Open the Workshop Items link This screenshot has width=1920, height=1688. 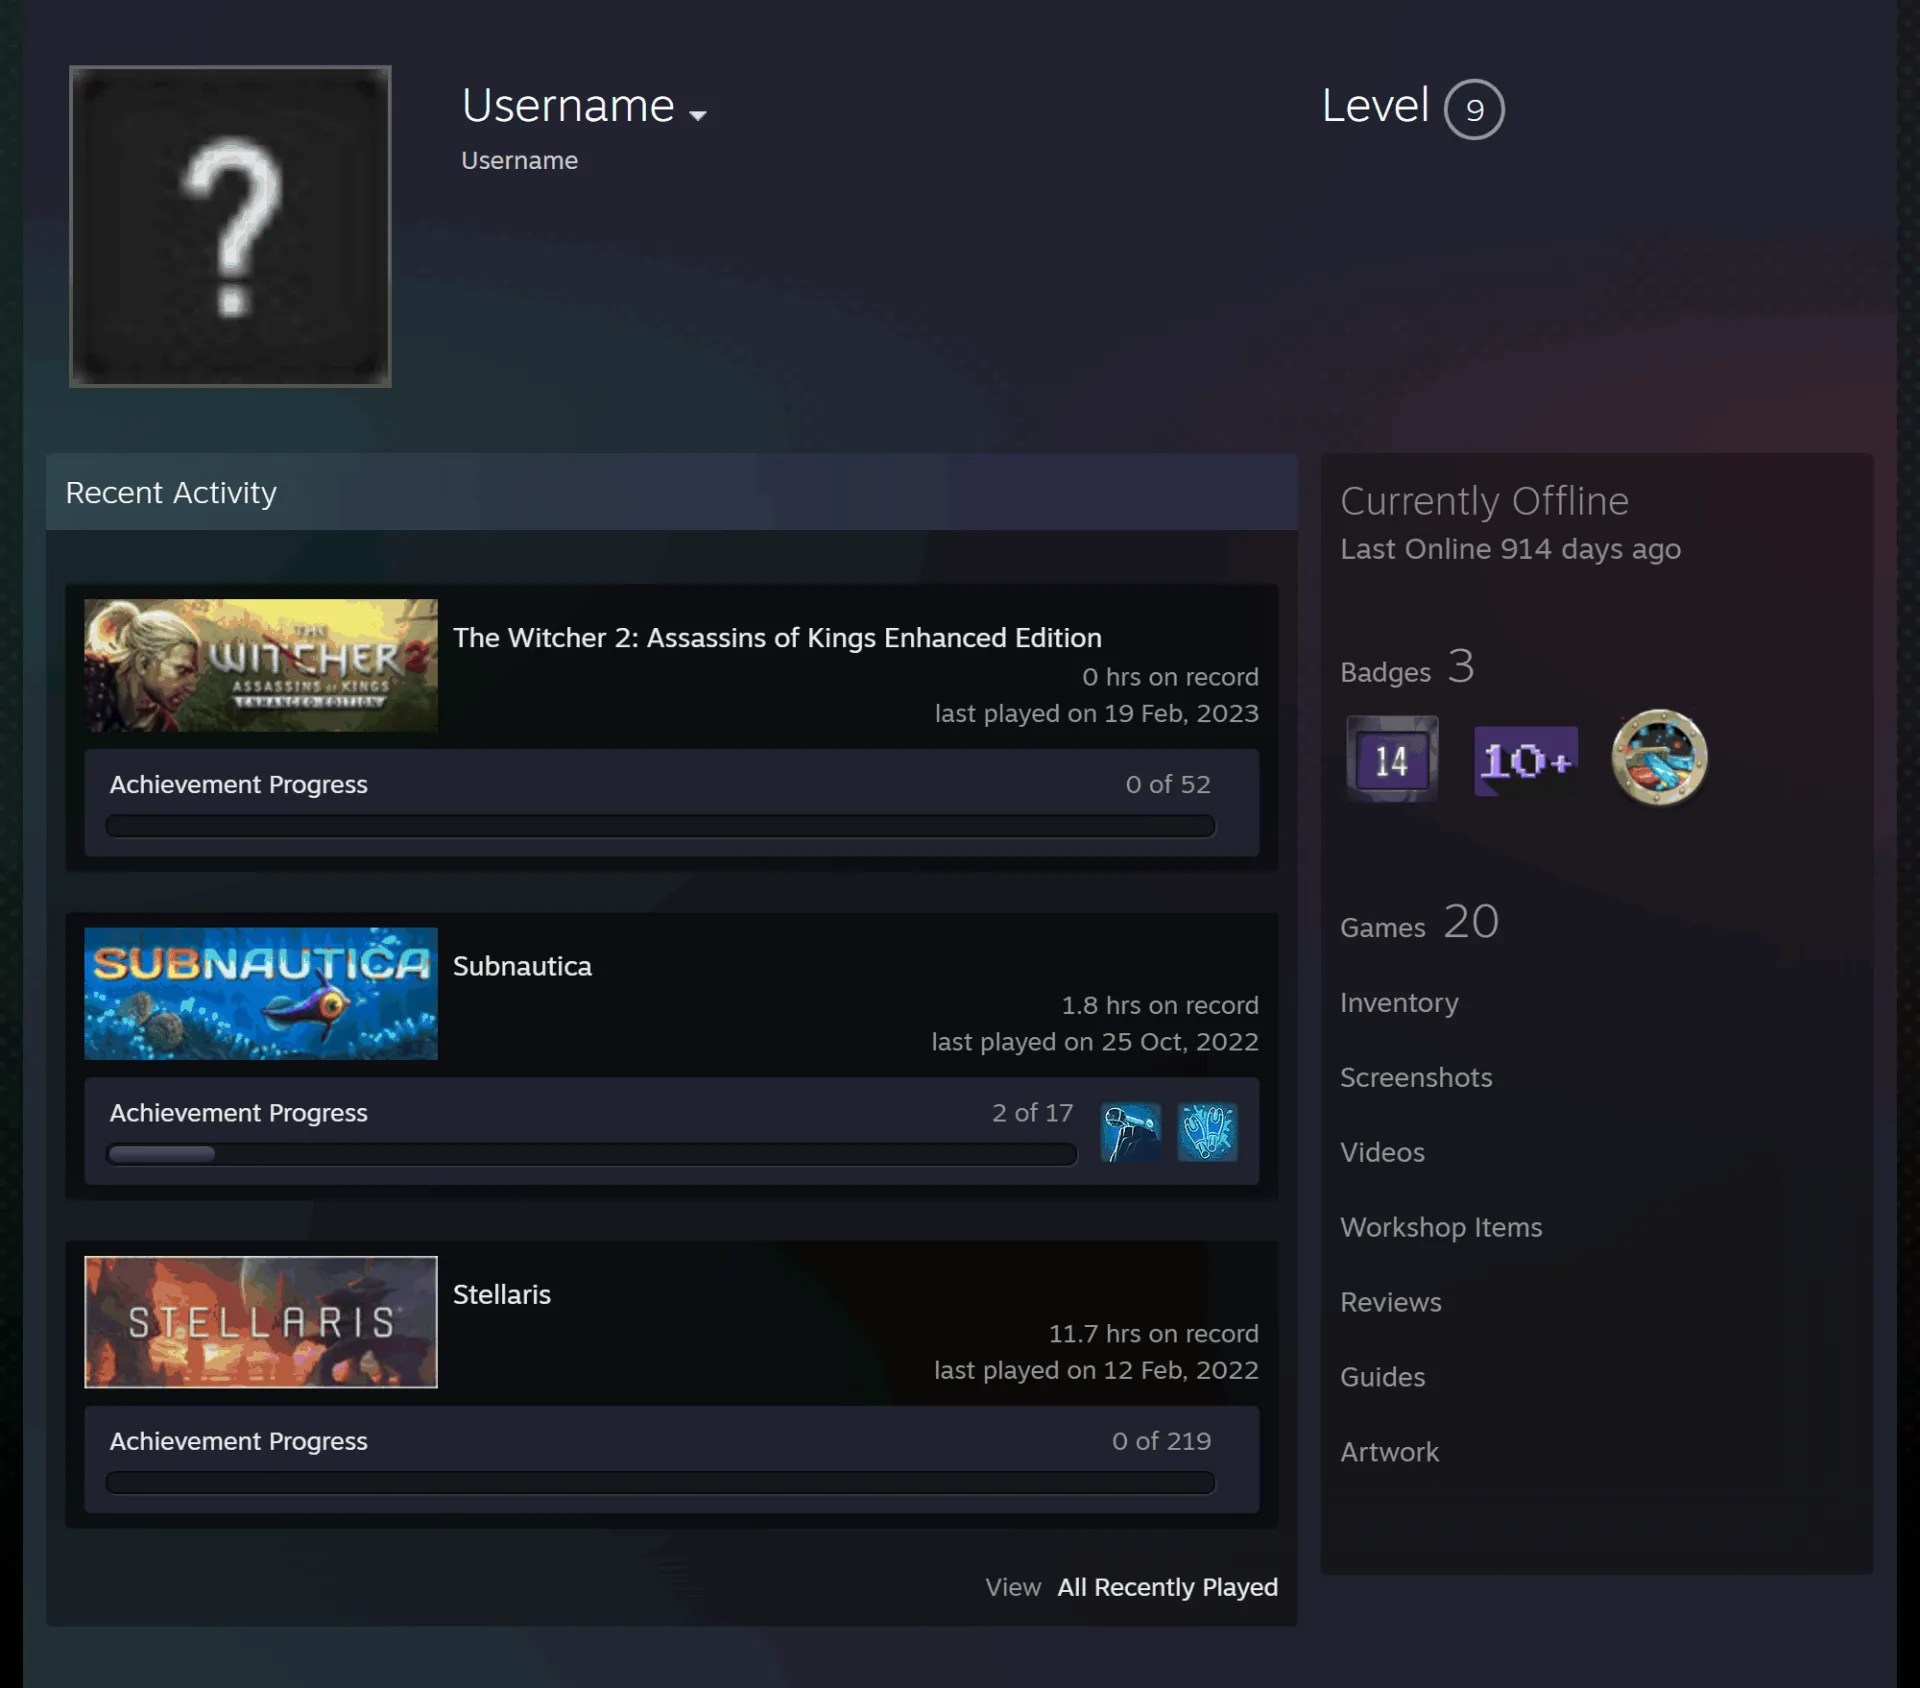pyautogui.click(x=1441, y=1228)
